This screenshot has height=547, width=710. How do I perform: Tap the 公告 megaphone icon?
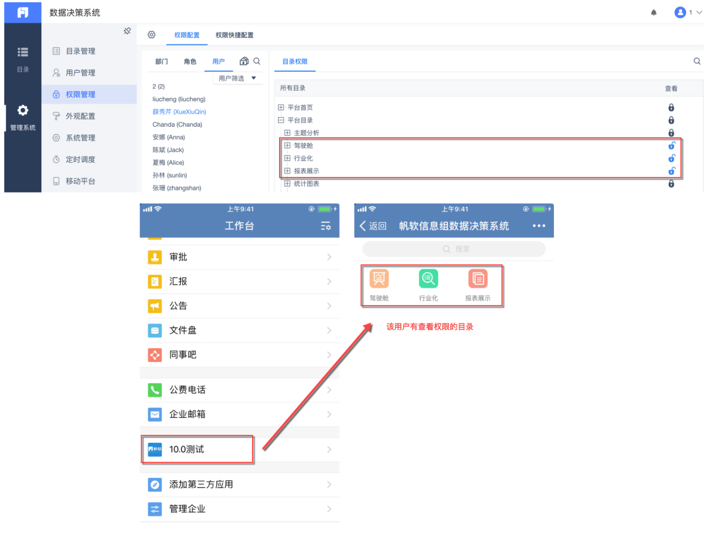click(x=155, y=306)
